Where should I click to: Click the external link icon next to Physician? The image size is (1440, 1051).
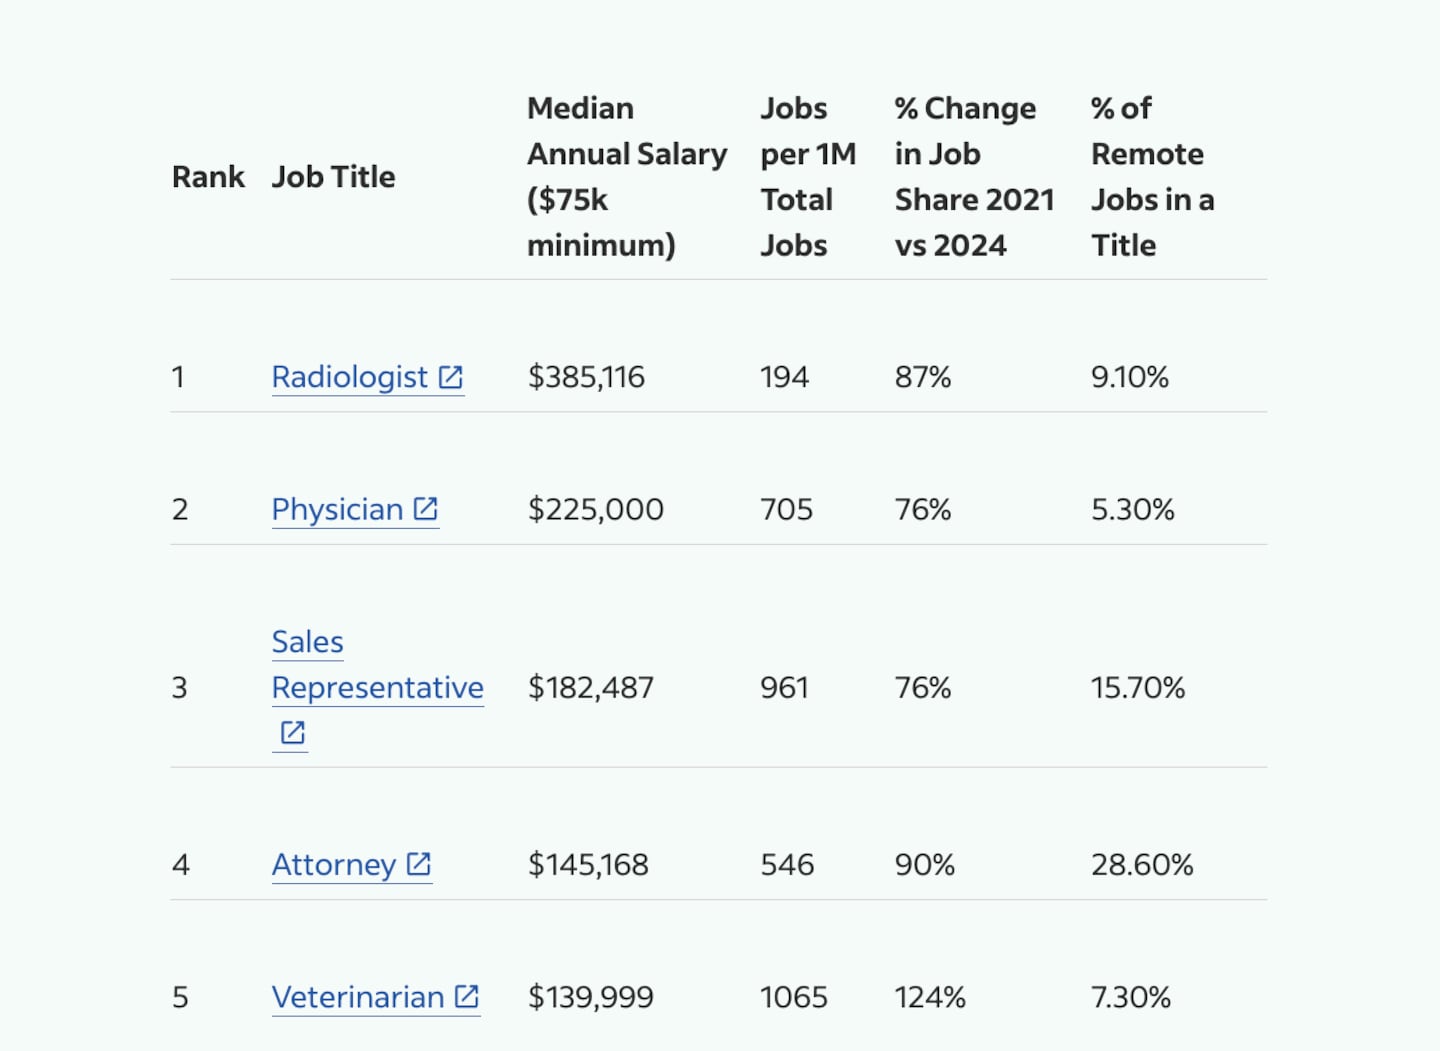[x=426, y=509]
